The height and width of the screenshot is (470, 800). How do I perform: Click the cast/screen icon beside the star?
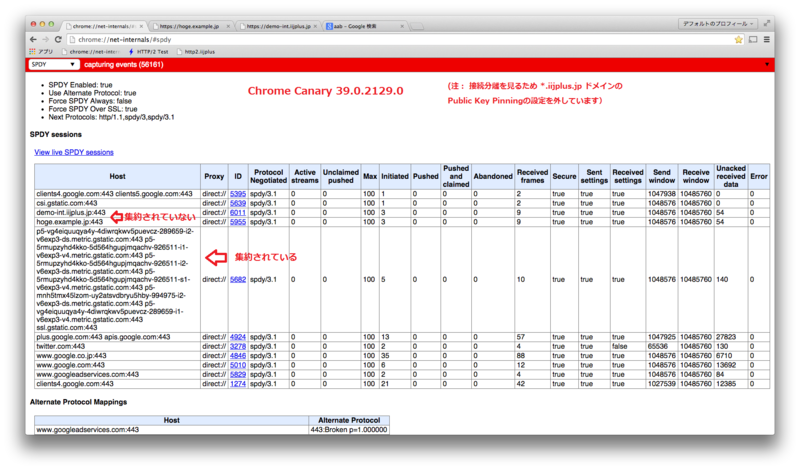coord(753,39)
